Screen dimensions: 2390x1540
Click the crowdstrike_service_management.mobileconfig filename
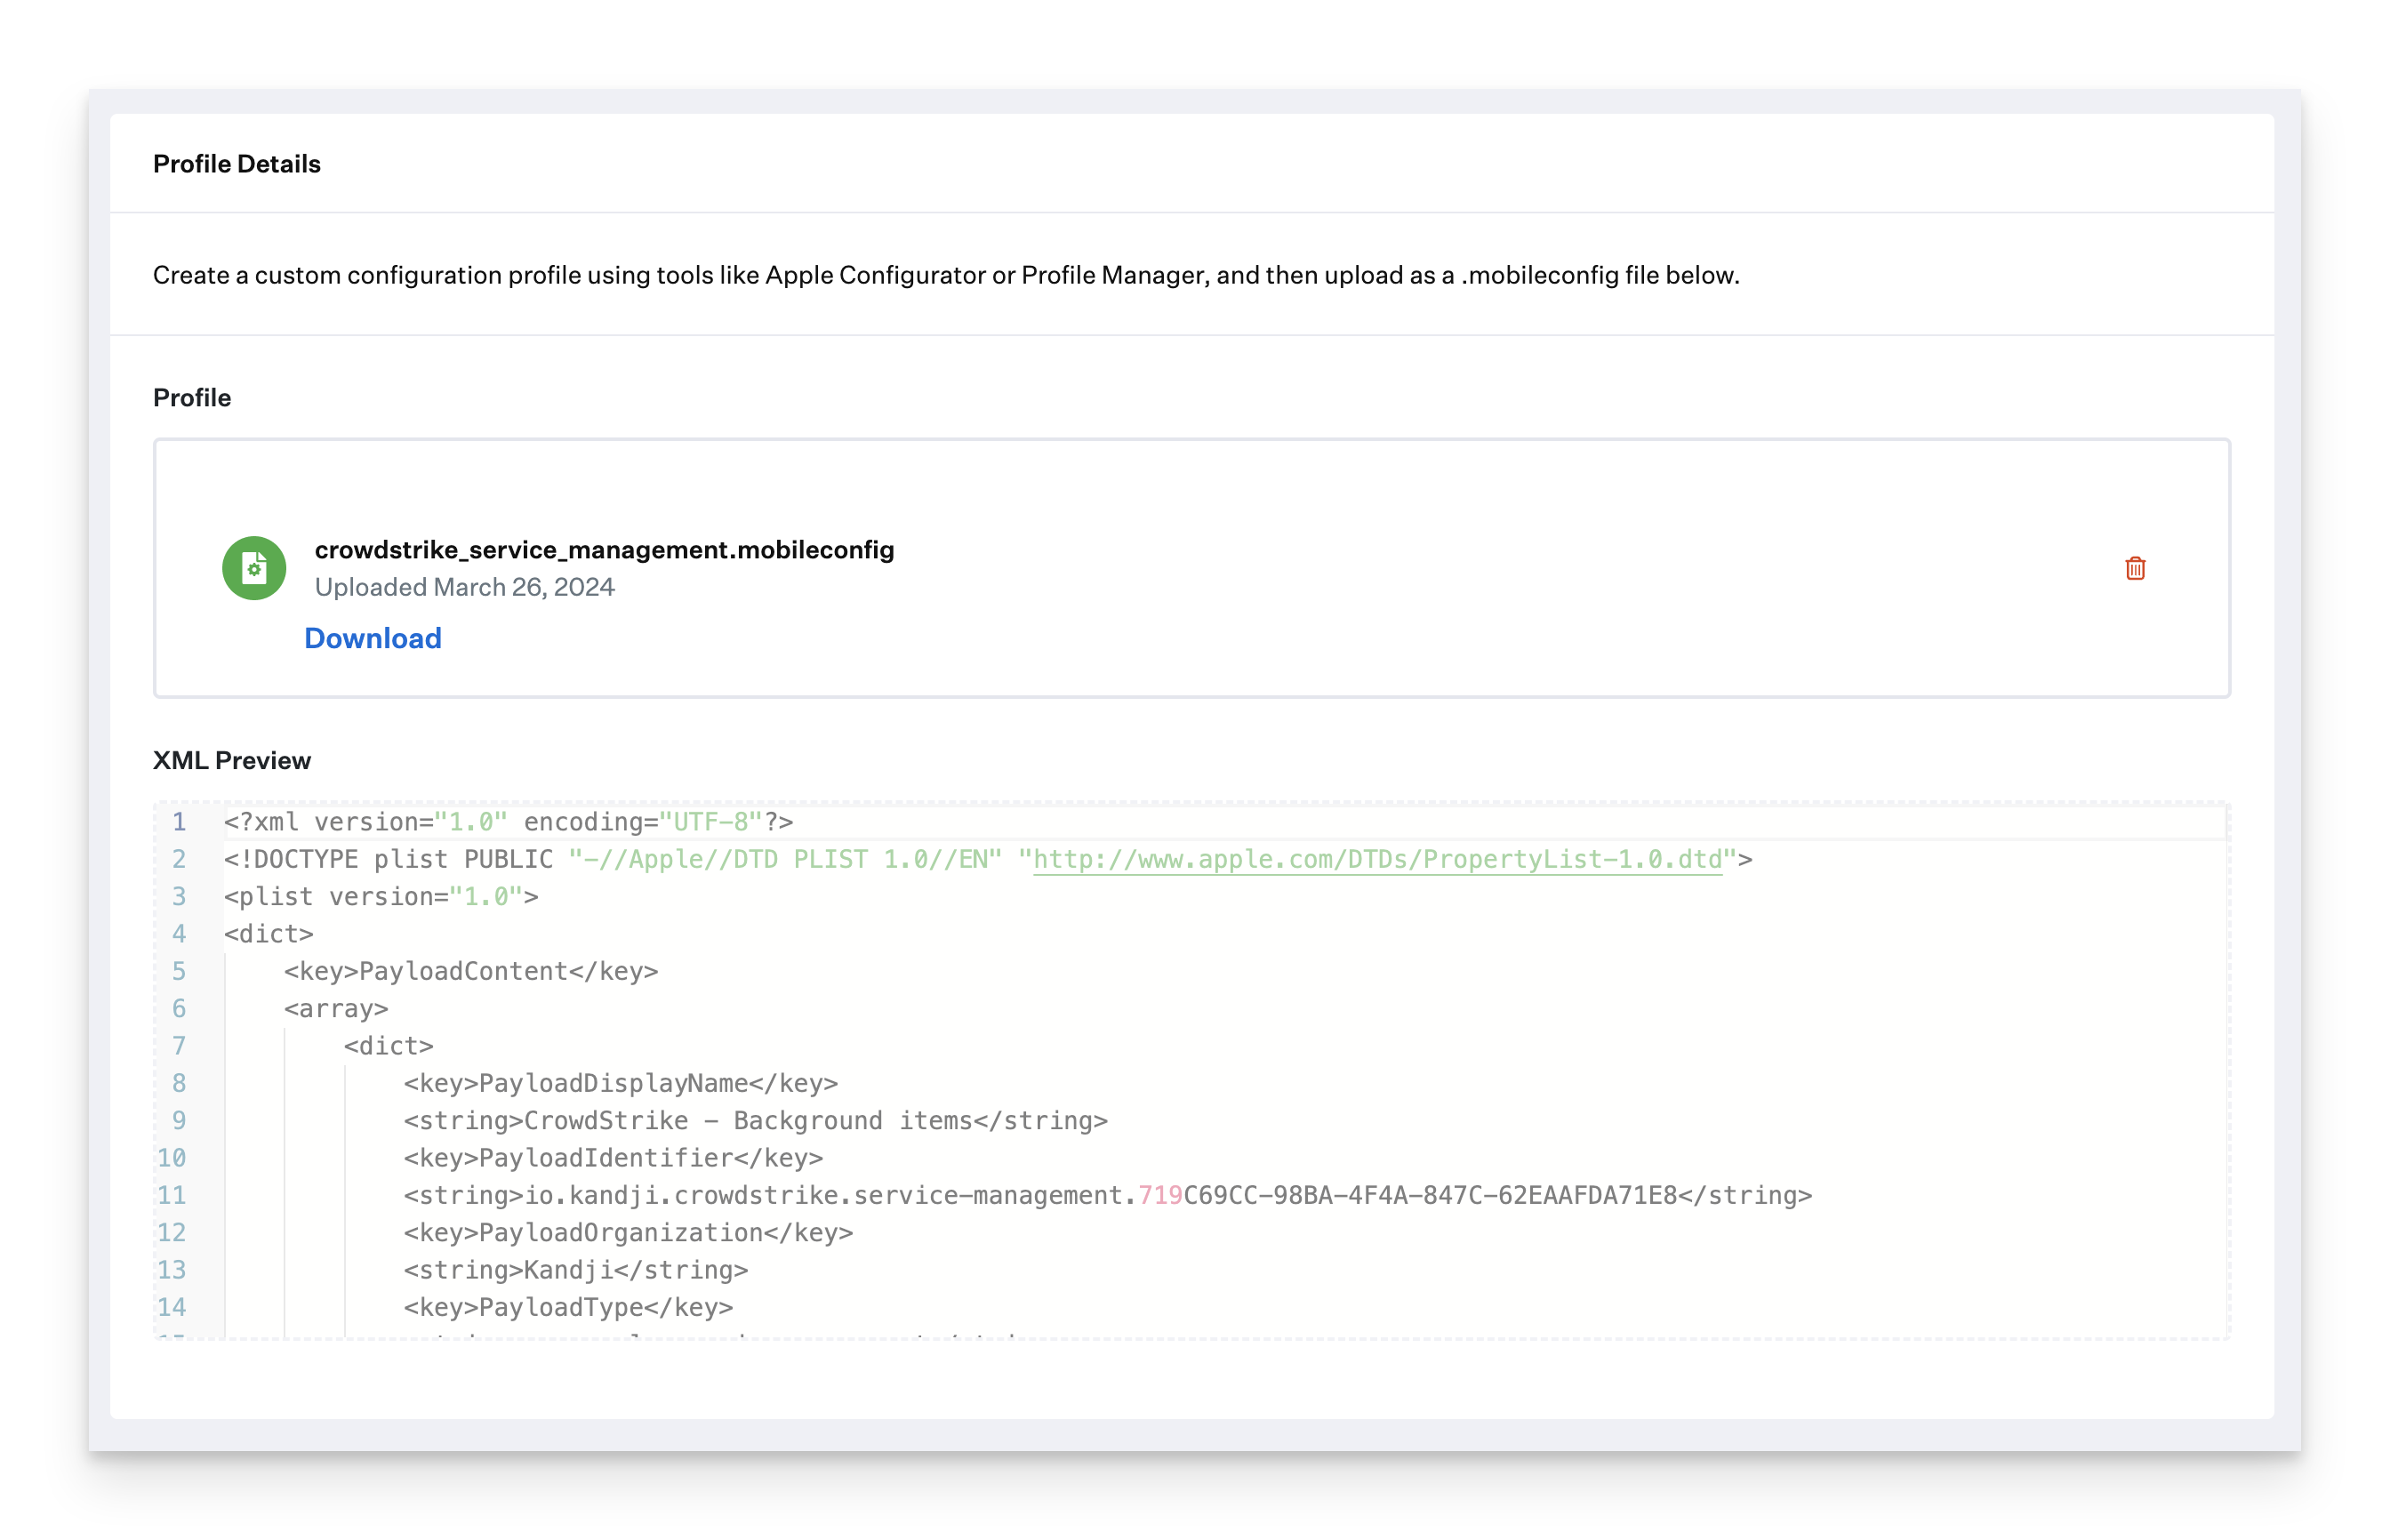click(x=604, y=550)
